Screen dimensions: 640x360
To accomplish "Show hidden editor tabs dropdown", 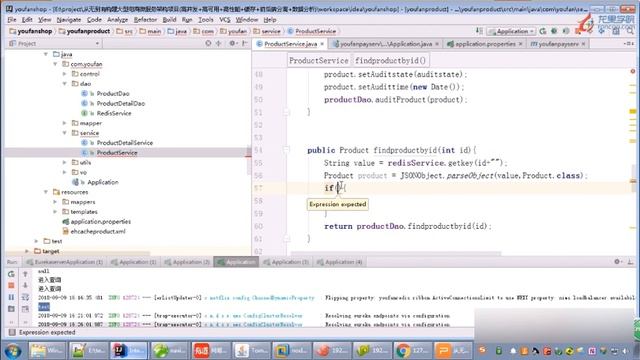I will tap(629, 43).
